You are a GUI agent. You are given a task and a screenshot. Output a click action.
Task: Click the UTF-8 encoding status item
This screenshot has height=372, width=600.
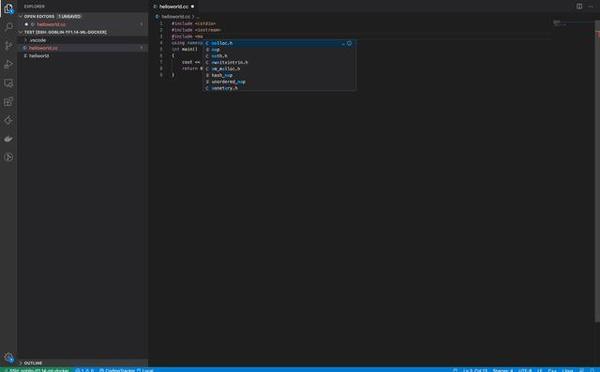point(525,370)
